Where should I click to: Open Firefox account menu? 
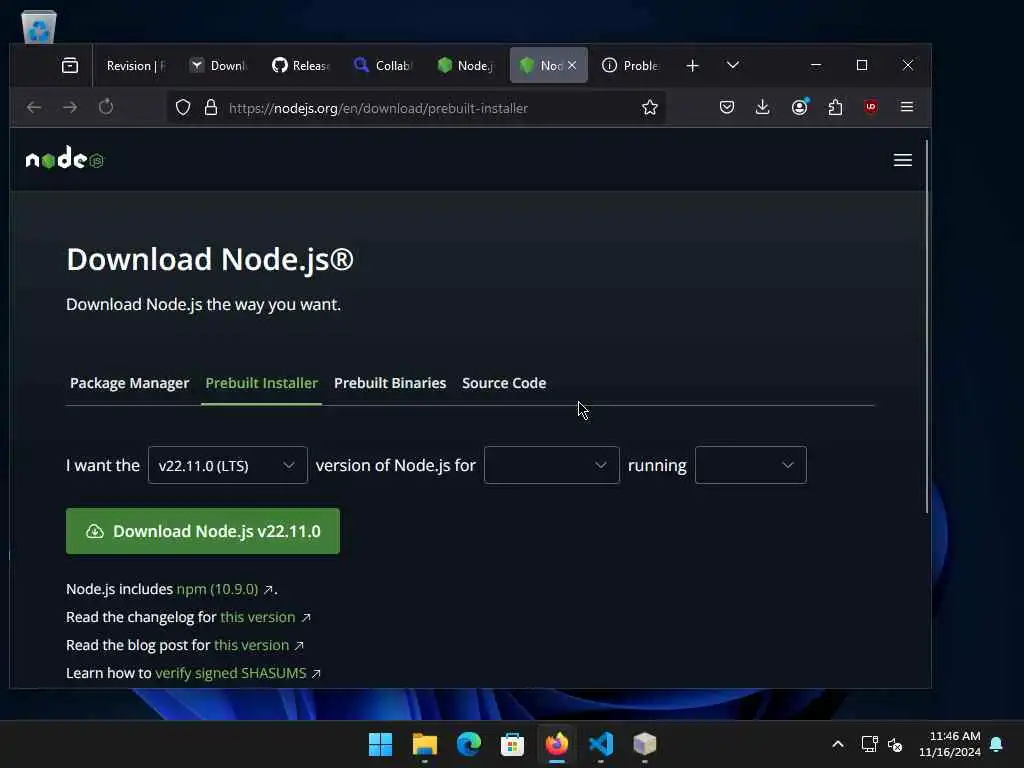click(x=799, y=107)
